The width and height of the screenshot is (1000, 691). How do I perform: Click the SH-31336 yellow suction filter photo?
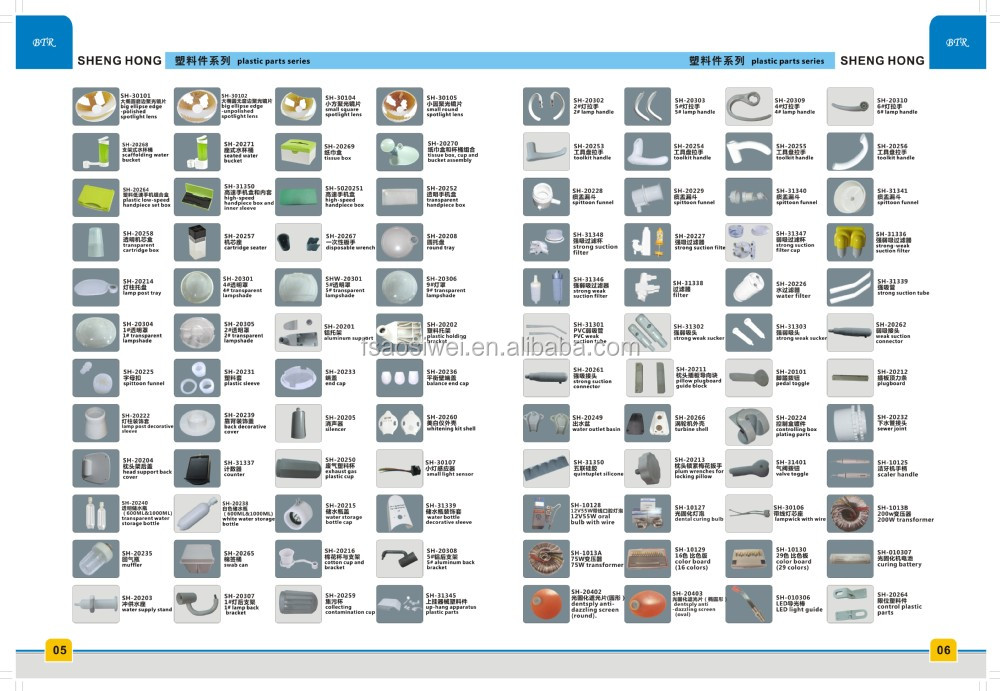(850, 242)
